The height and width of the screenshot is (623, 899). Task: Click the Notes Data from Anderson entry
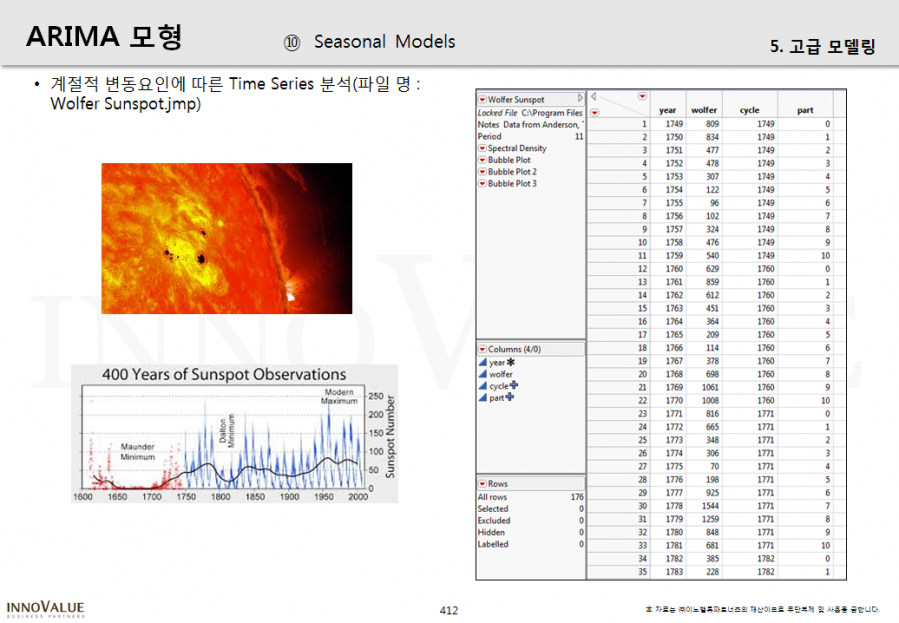530,124
